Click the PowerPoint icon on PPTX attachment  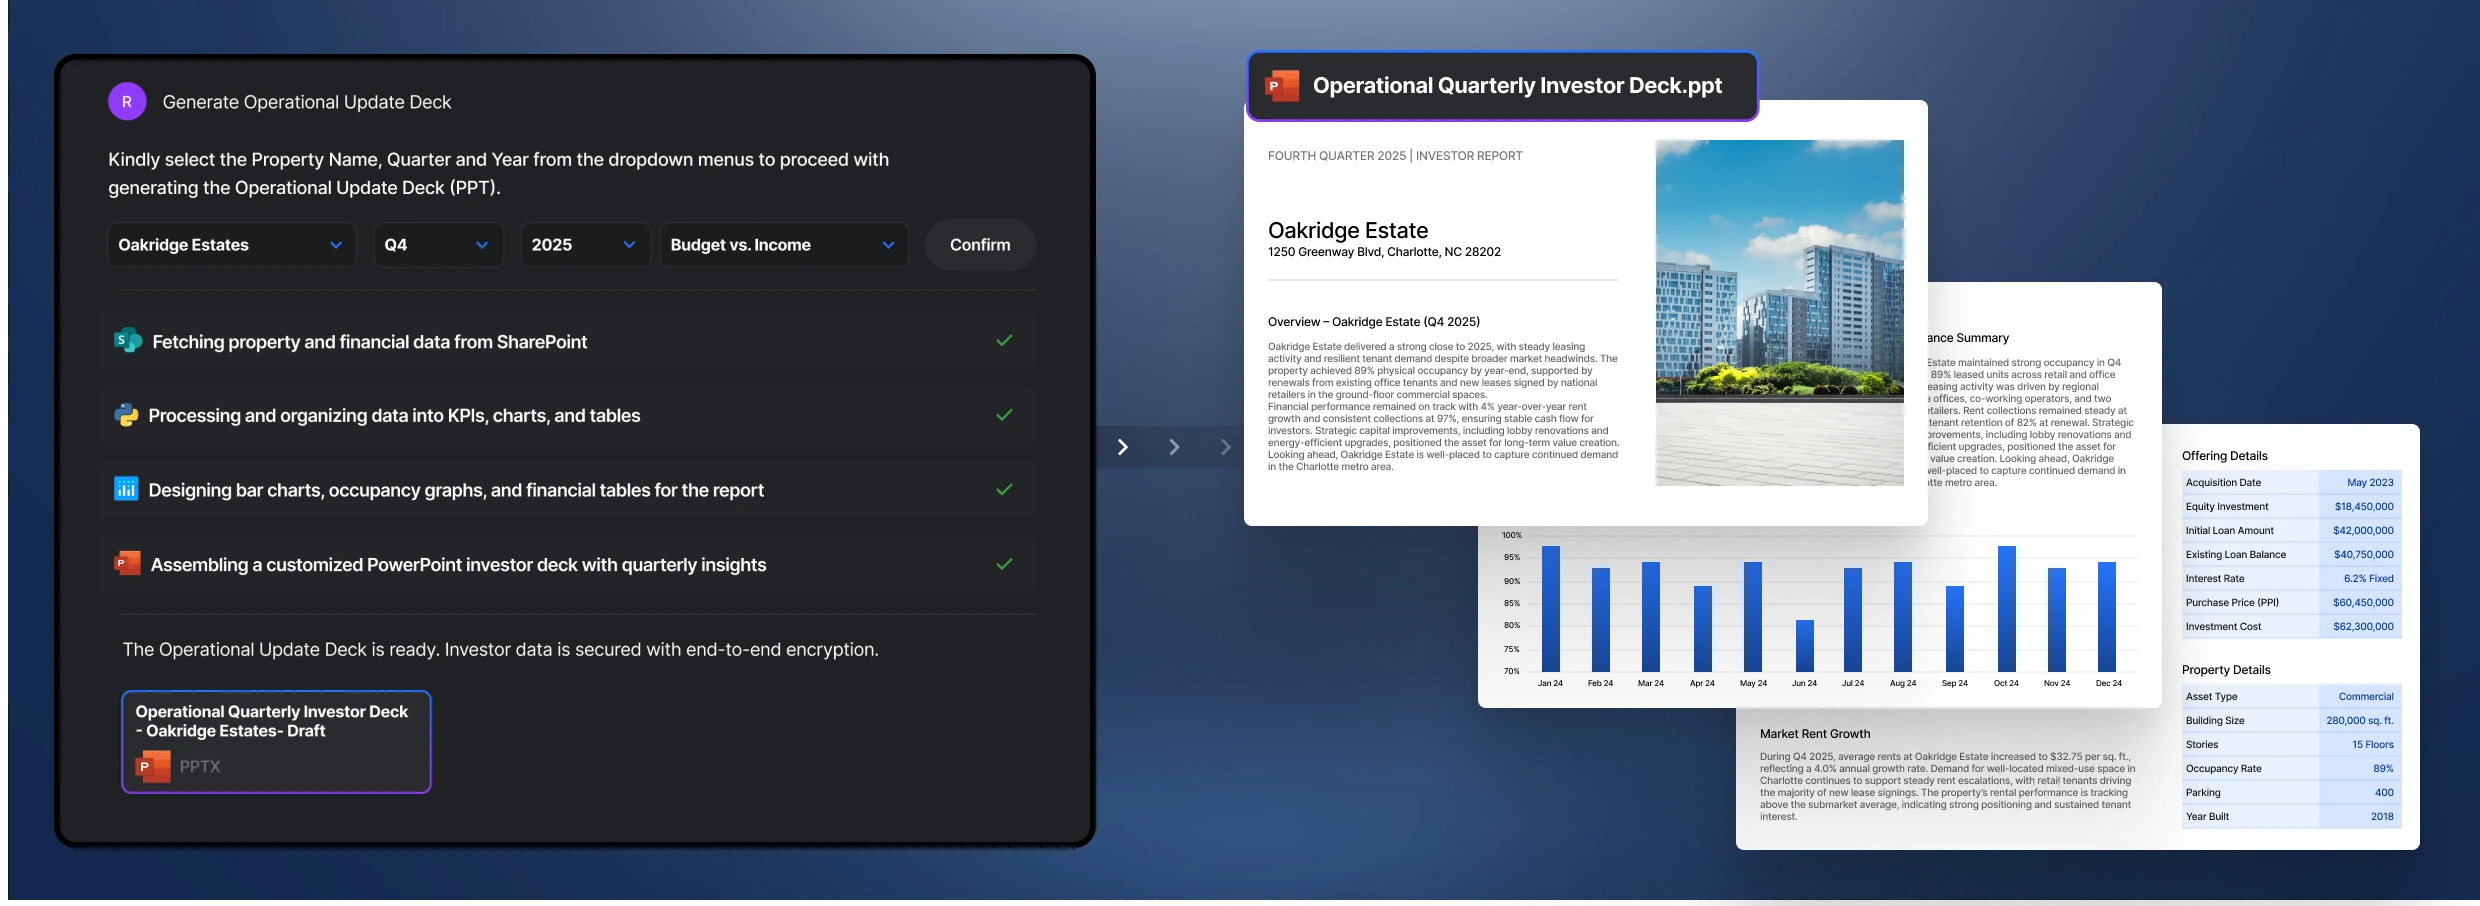153,766
